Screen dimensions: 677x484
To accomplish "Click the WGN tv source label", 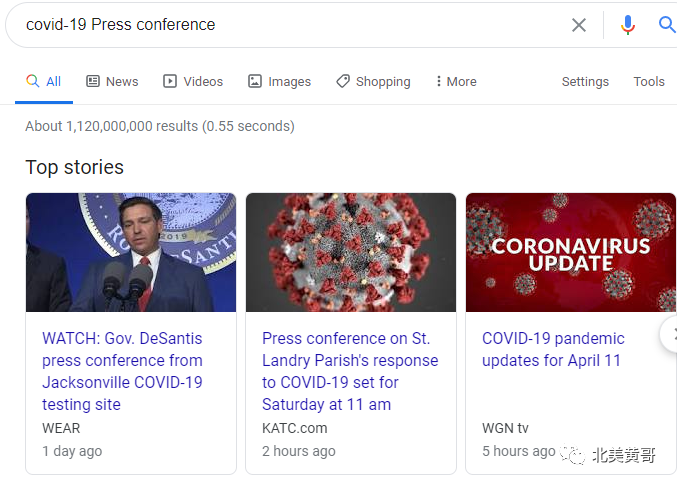I will 505,428.
